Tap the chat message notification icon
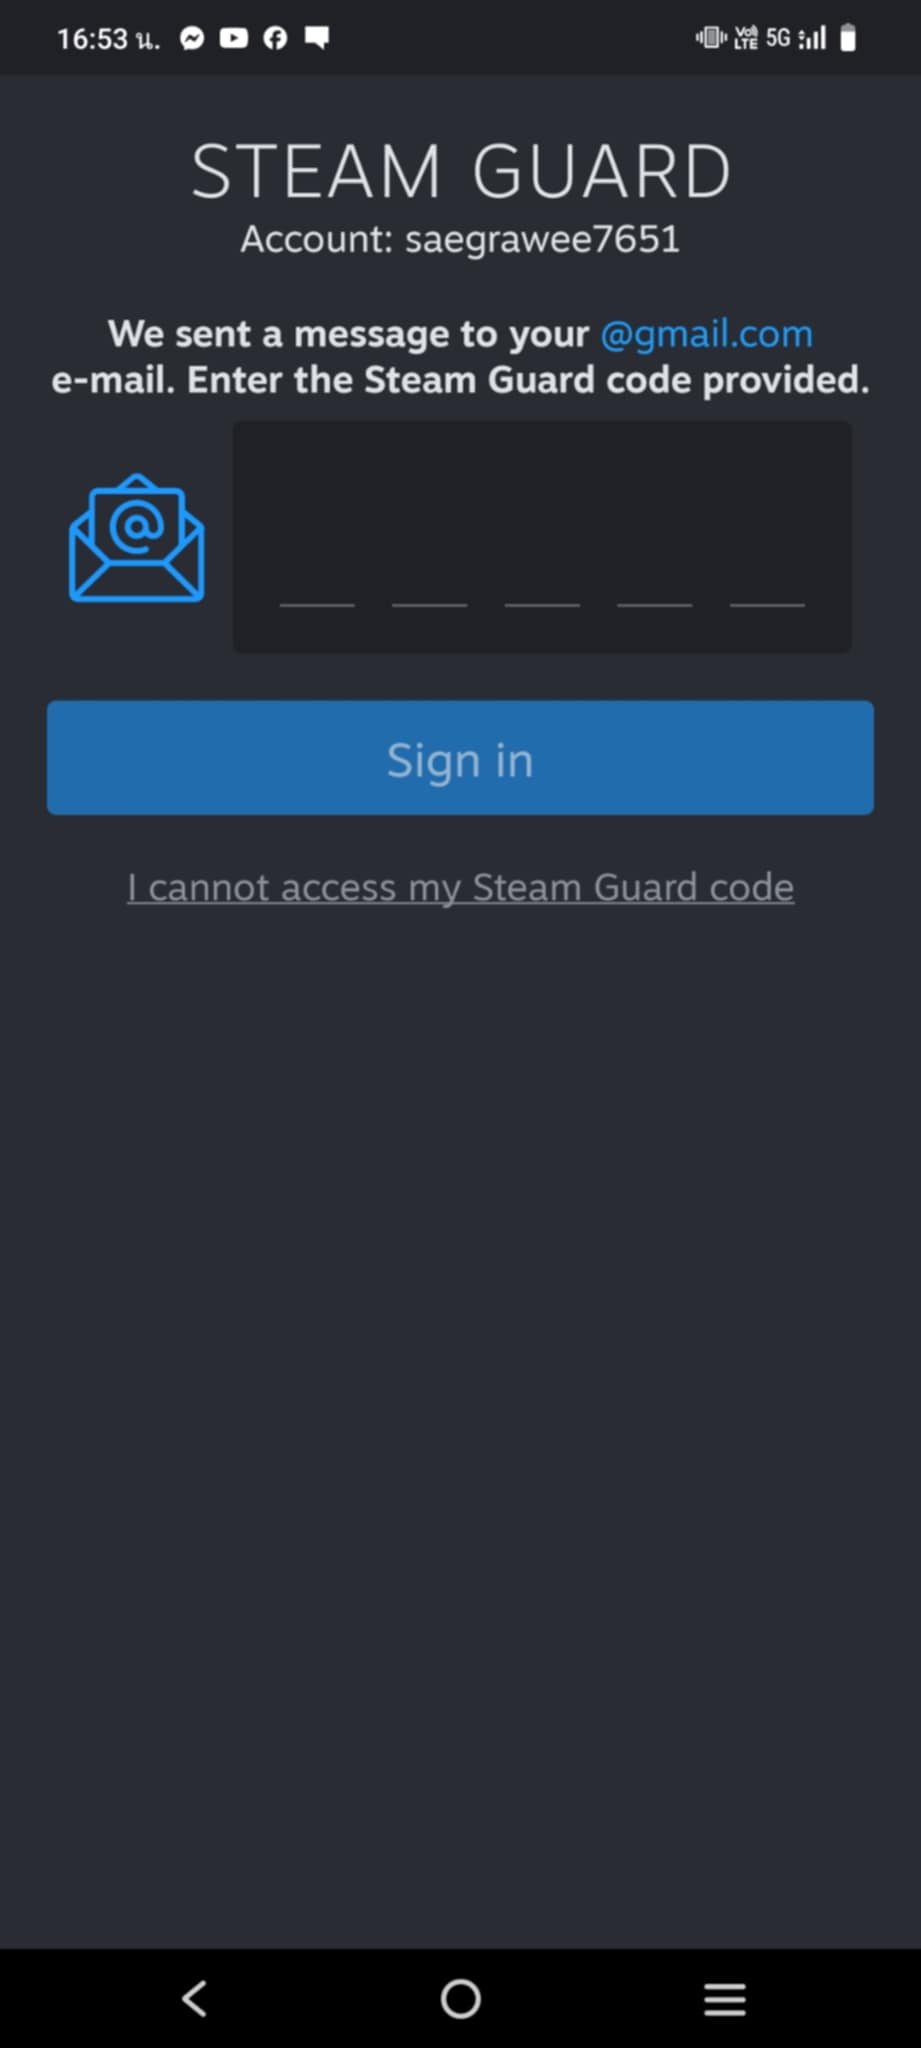The width and height of the screenshot is (921, 2048). click(317, 38)
